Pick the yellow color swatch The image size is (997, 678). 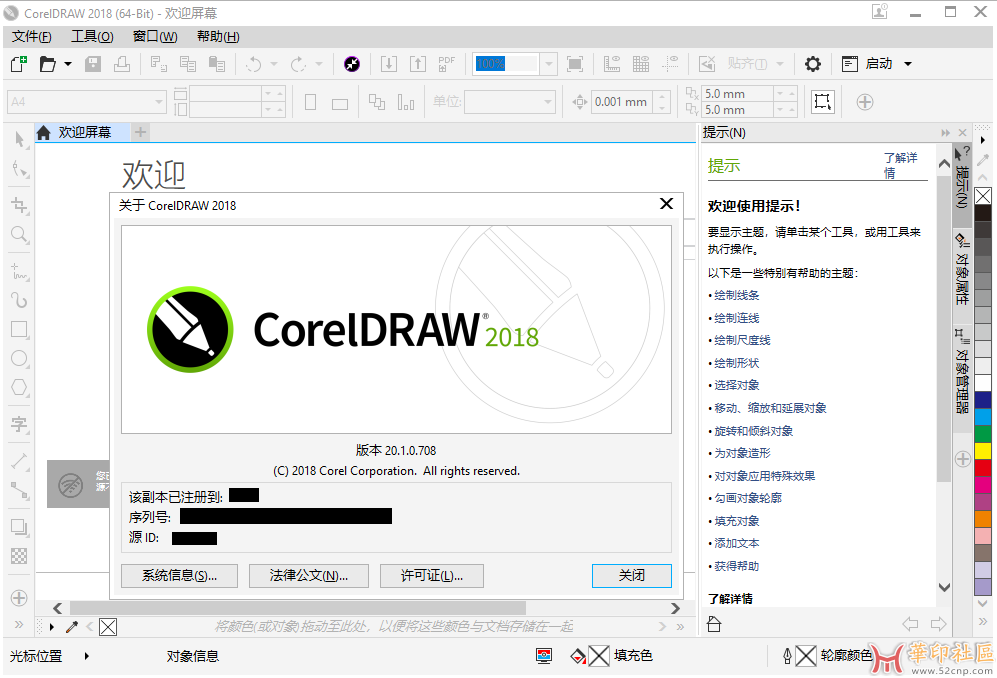coord(983,450)
